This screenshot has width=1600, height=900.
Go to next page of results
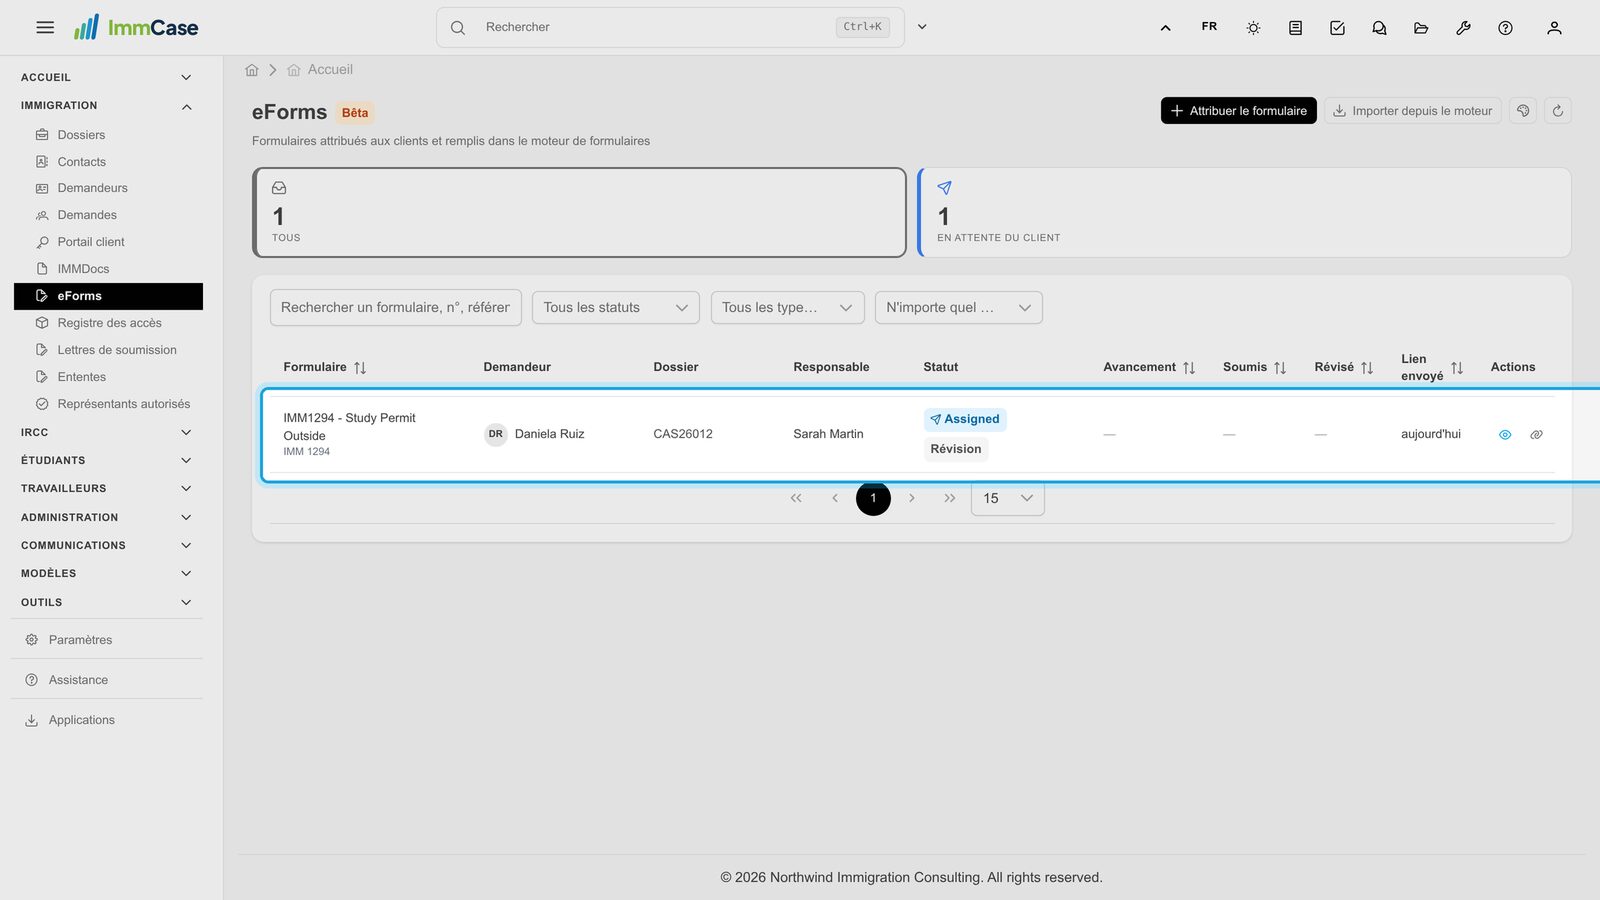click(912, 498)
